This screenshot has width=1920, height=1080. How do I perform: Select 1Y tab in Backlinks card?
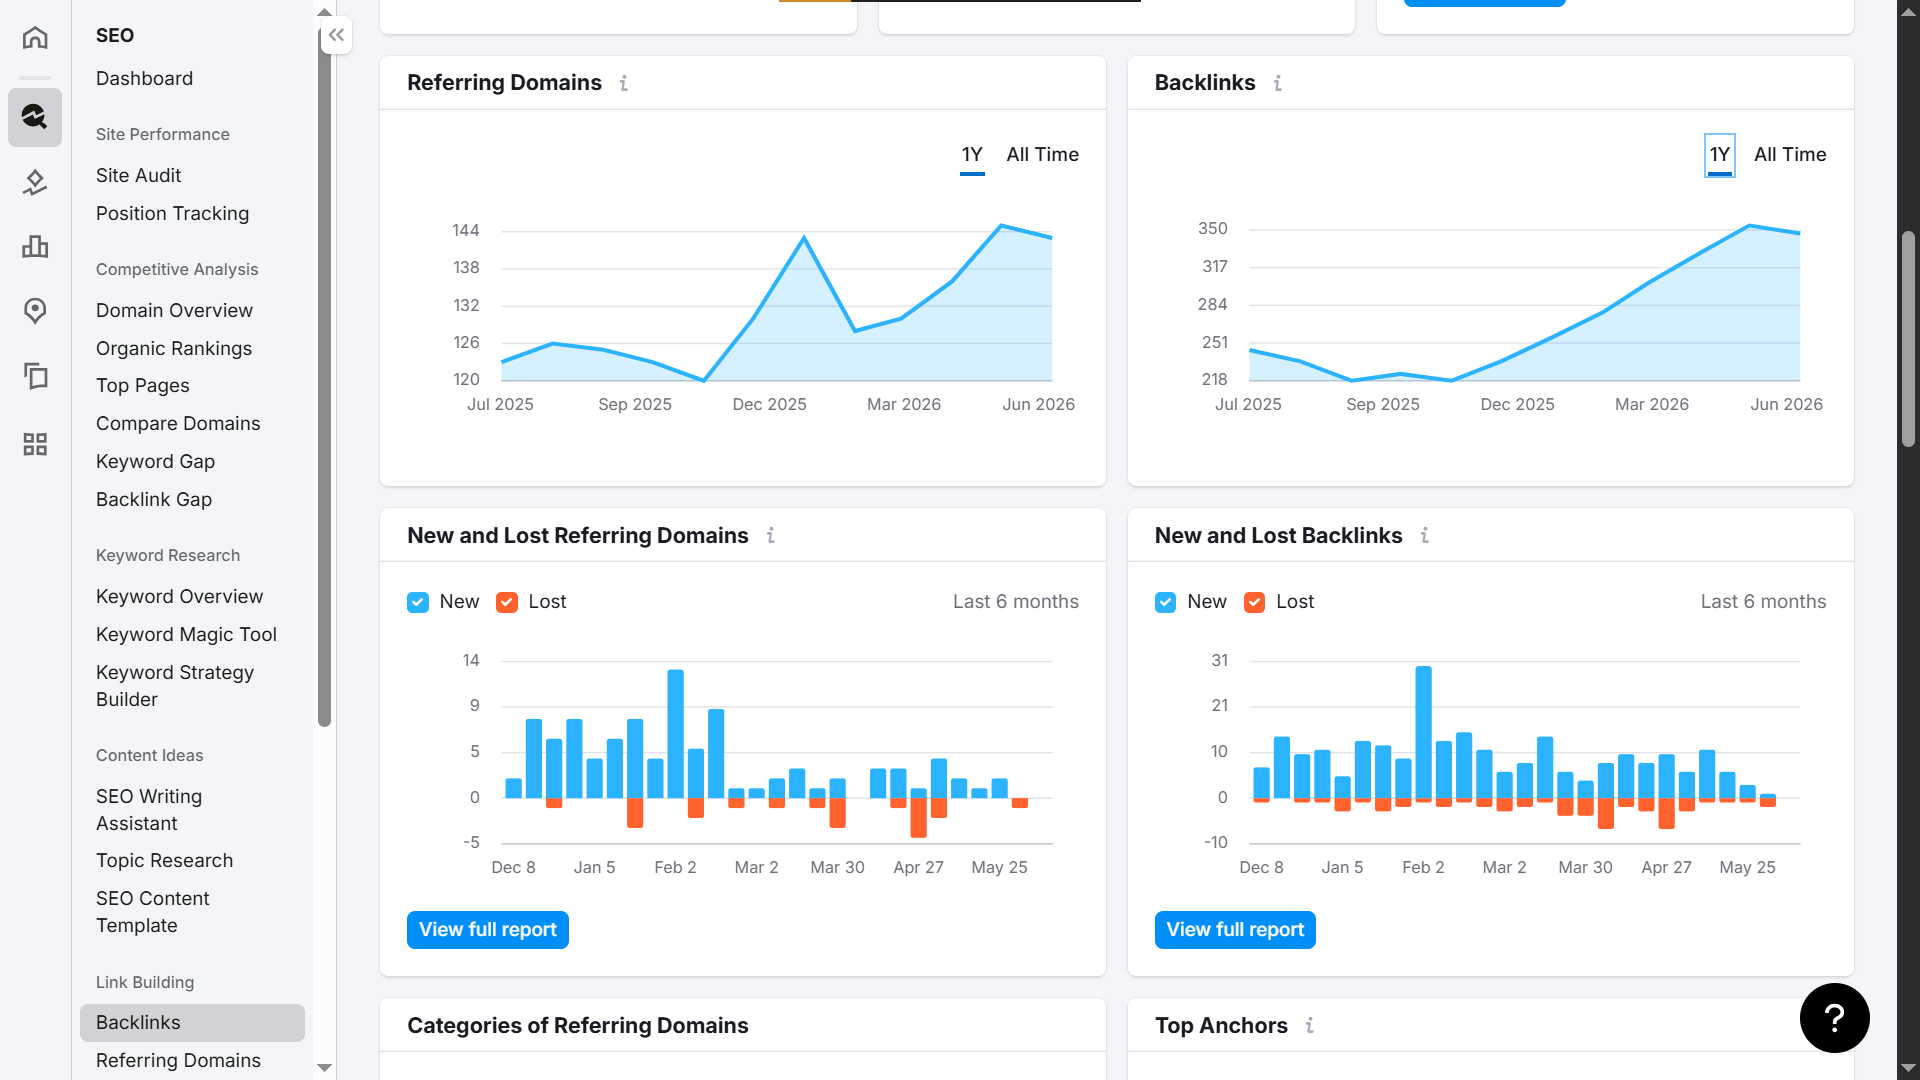1720,155
